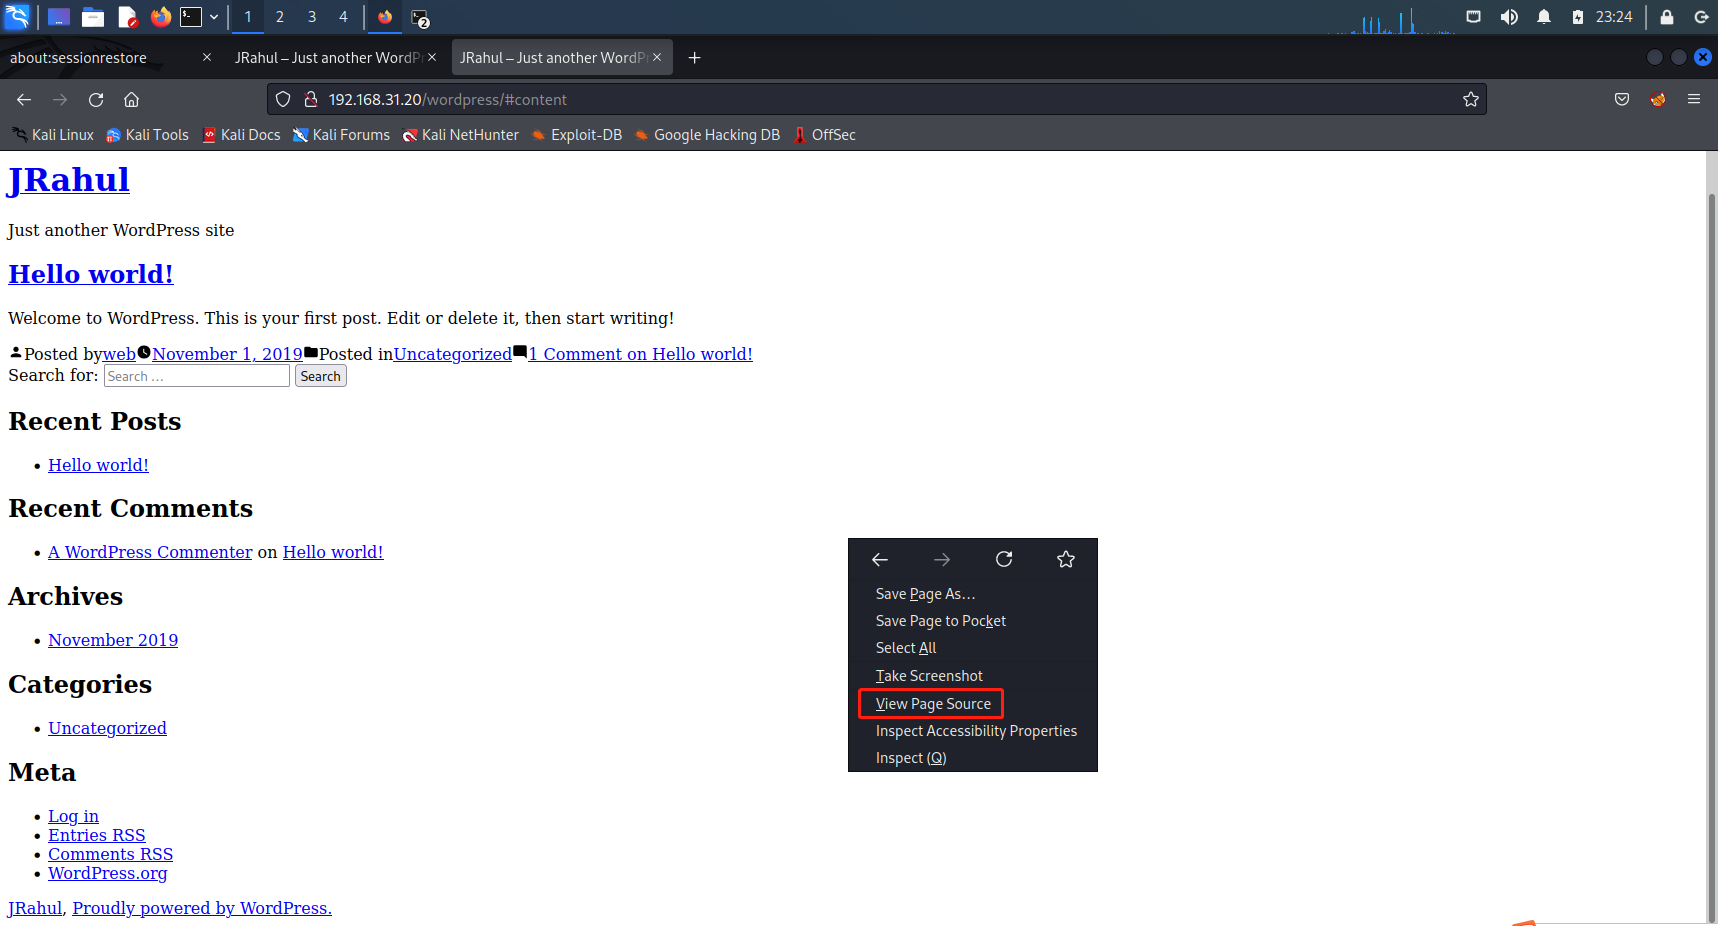Open the Kali Forums bookmark

341,135
